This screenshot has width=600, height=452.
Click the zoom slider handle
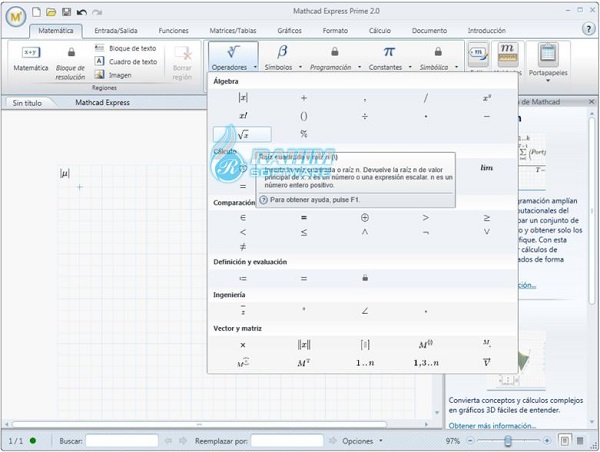click(508, 441)
